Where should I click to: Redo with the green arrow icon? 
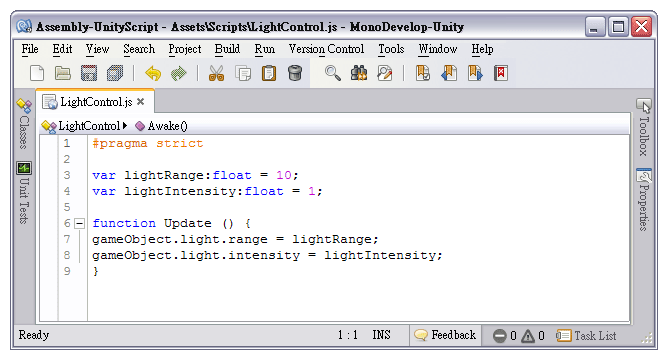point(179,73)
